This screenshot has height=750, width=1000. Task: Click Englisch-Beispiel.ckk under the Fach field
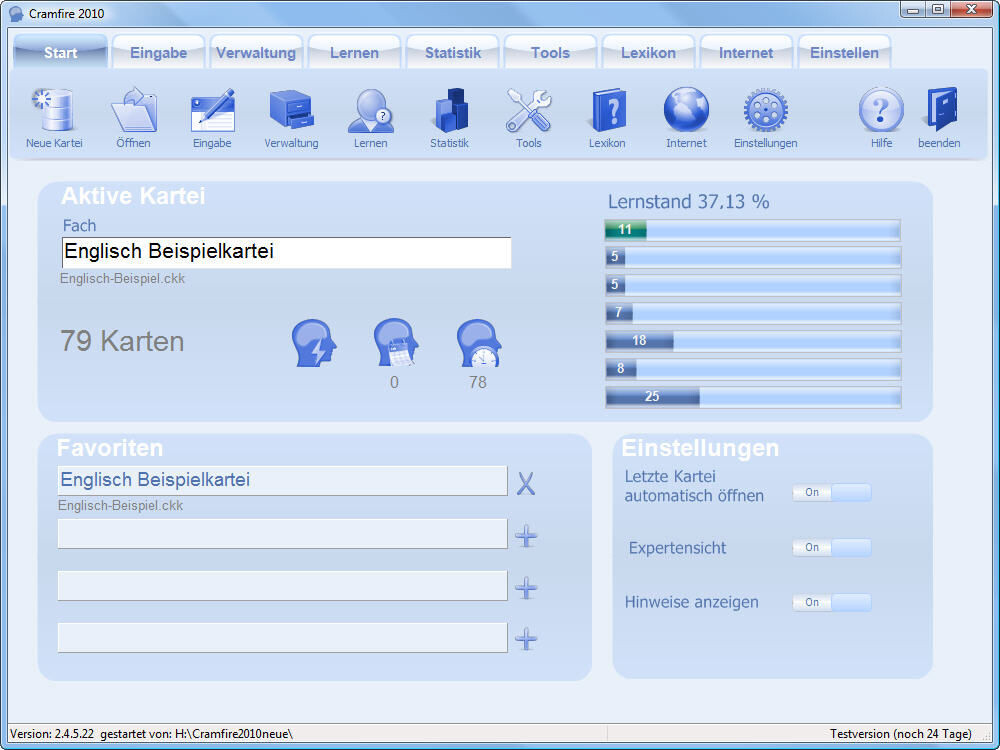click(122, 279)
